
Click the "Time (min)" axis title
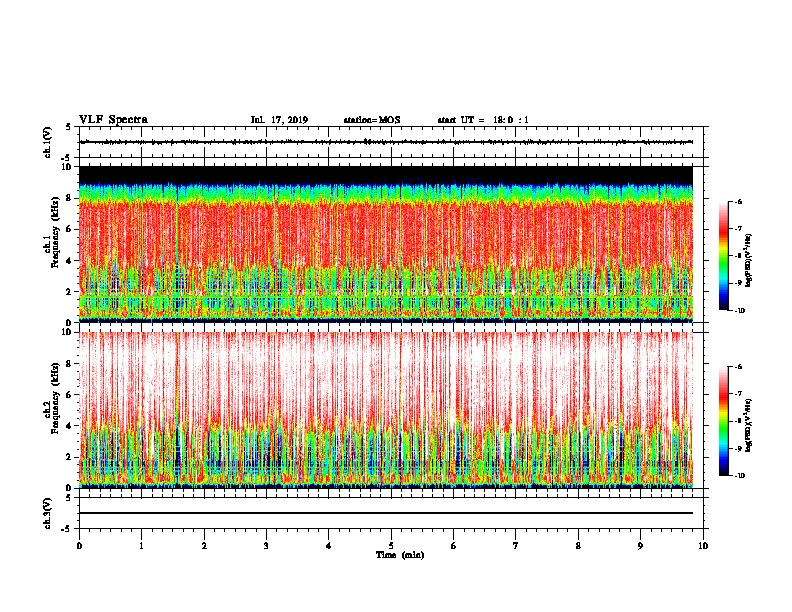(x=400, y=555)
